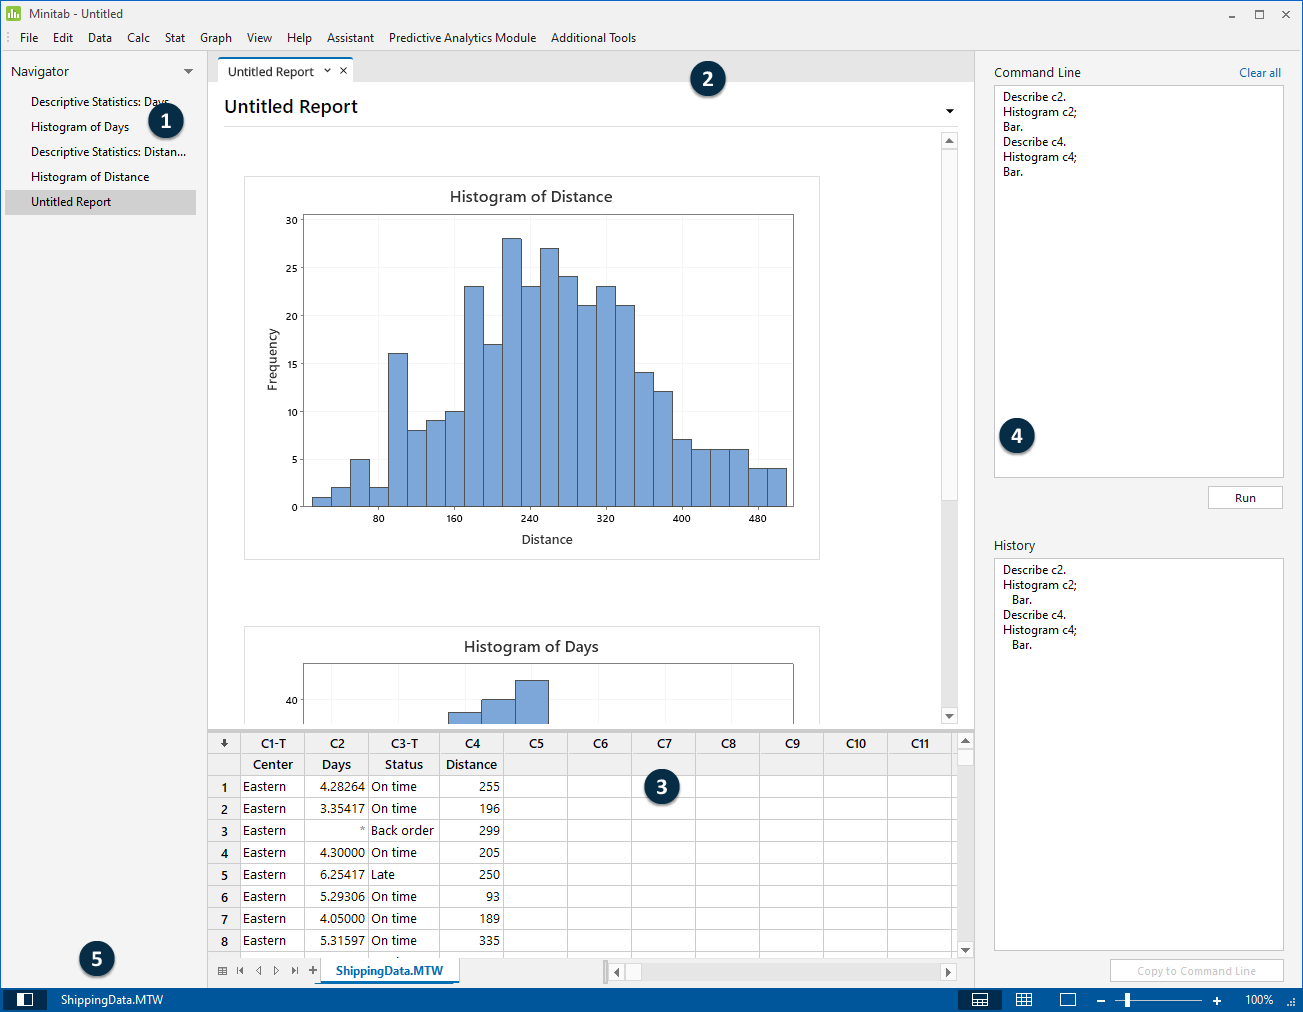Image resolution: width=1303 pixels, height=1012 pixels.
Task: Switch to the ShippingData.MTW worksheet tab
Action: click(388, 970)
